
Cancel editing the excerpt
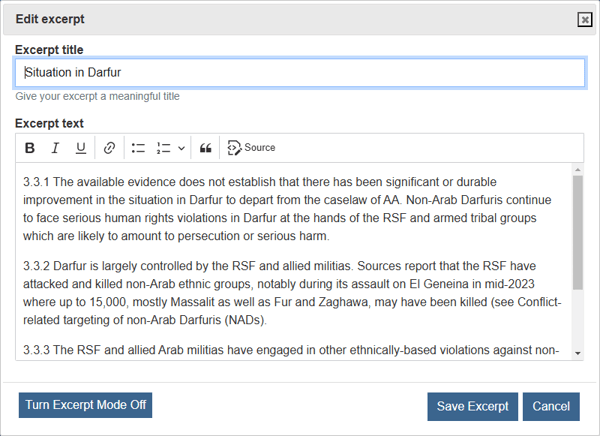pos(551,407)
